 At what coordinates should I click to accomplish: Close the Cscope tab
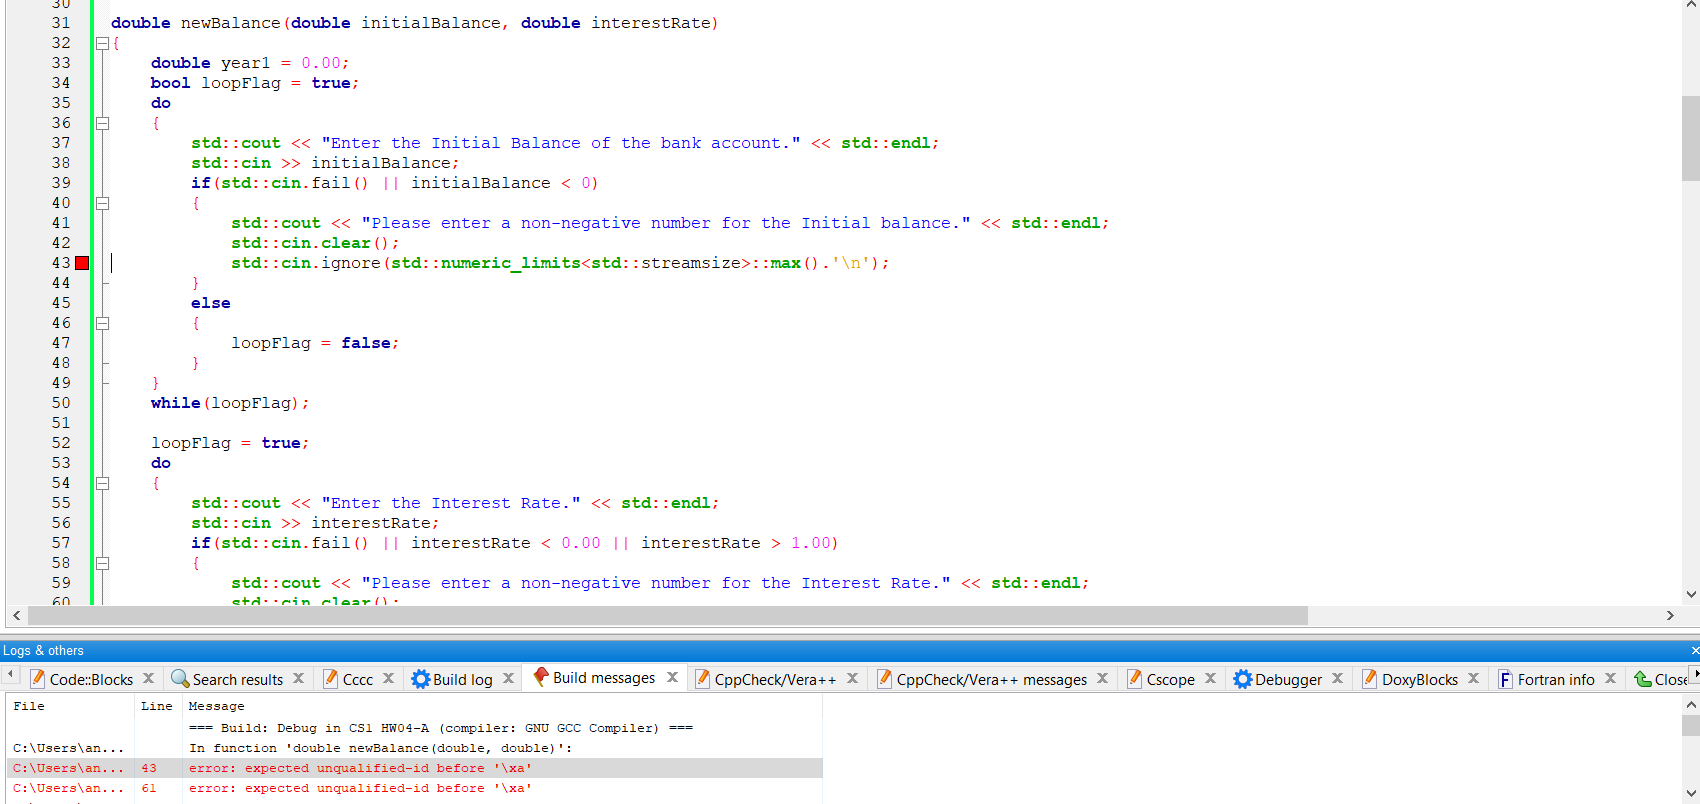(x=1211, y=678)
